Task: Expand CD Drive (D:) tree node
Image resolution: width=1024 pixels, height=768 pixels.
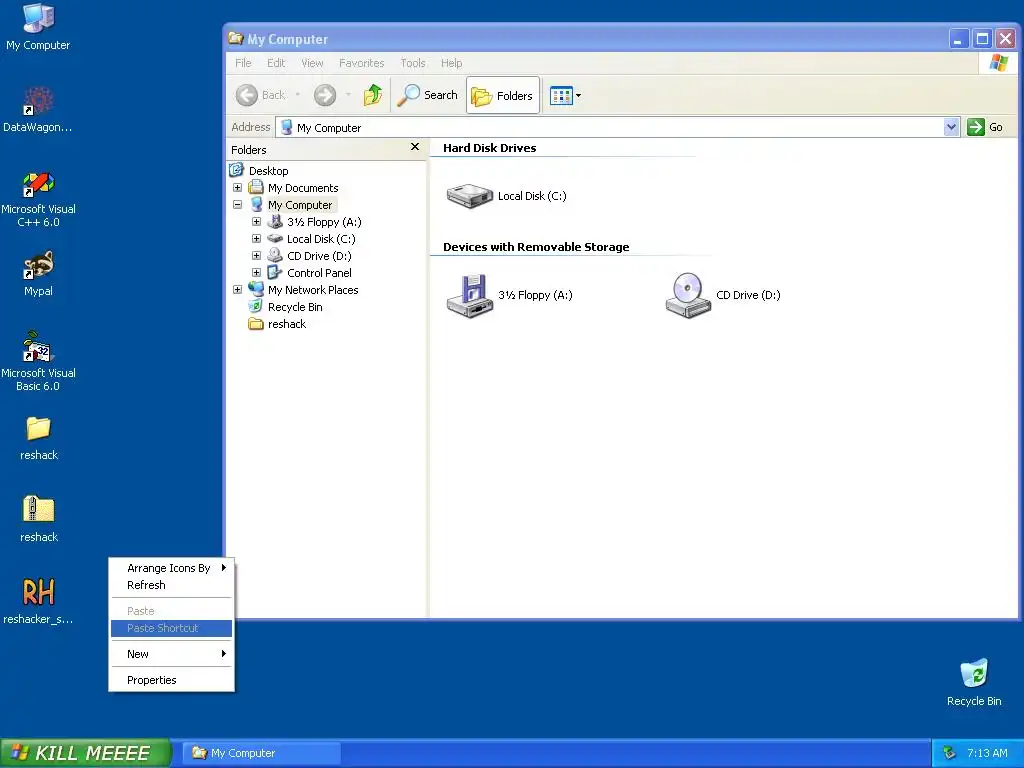Action: pyautogui.click(x=257, y=256)
